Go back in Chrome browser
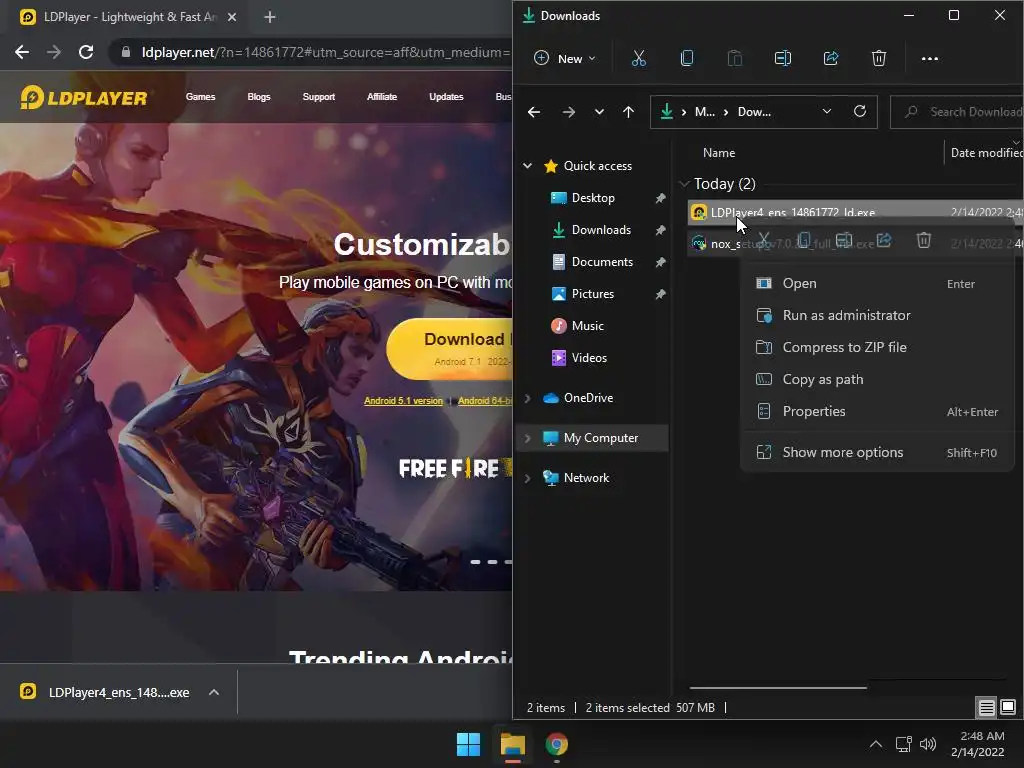Screen dimensions: 1024x768 (22, 52)
